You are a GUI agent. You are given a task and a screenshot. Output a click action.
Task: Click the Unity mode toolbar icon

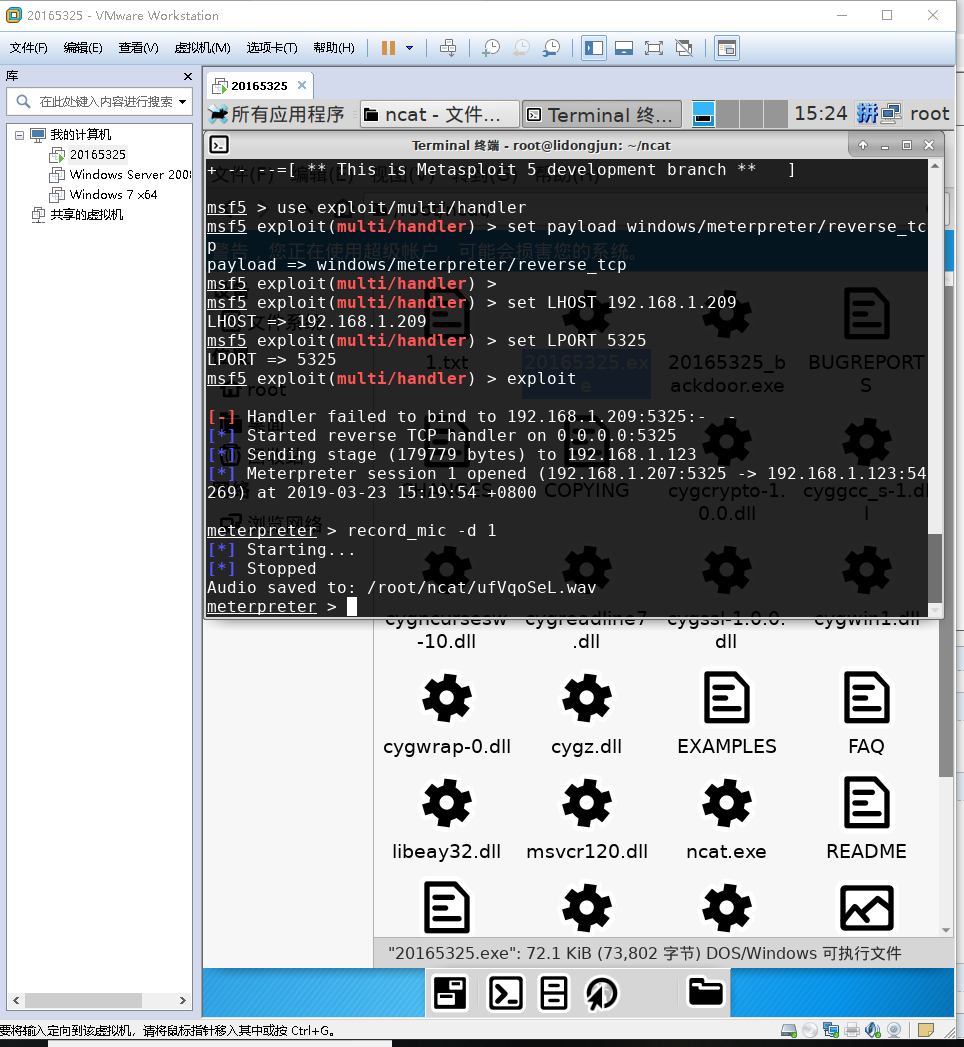point(684,48)
